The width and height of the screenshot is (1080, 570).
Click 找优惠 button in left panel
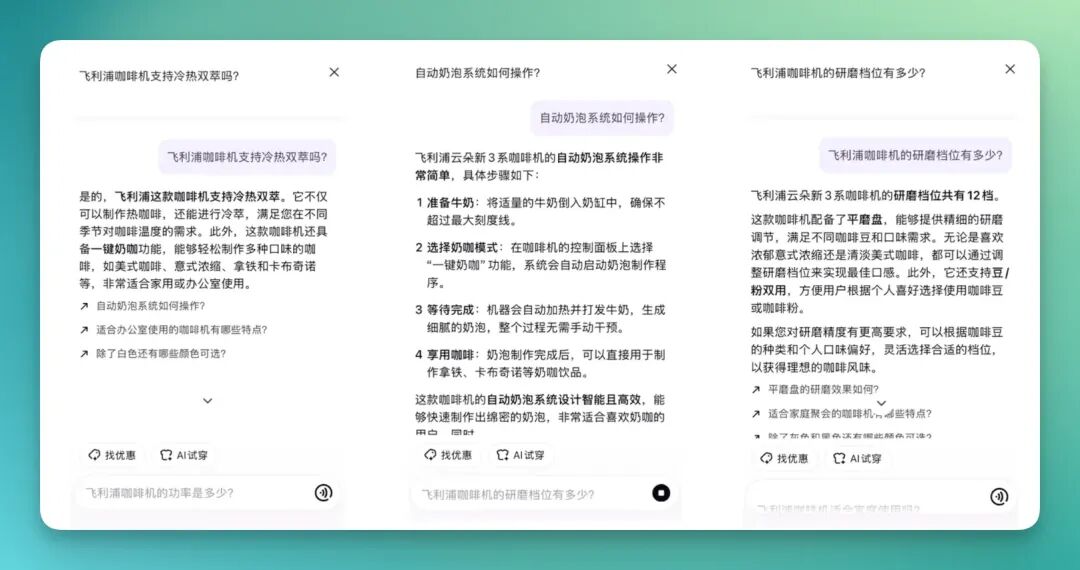click(x=112, y=455)
